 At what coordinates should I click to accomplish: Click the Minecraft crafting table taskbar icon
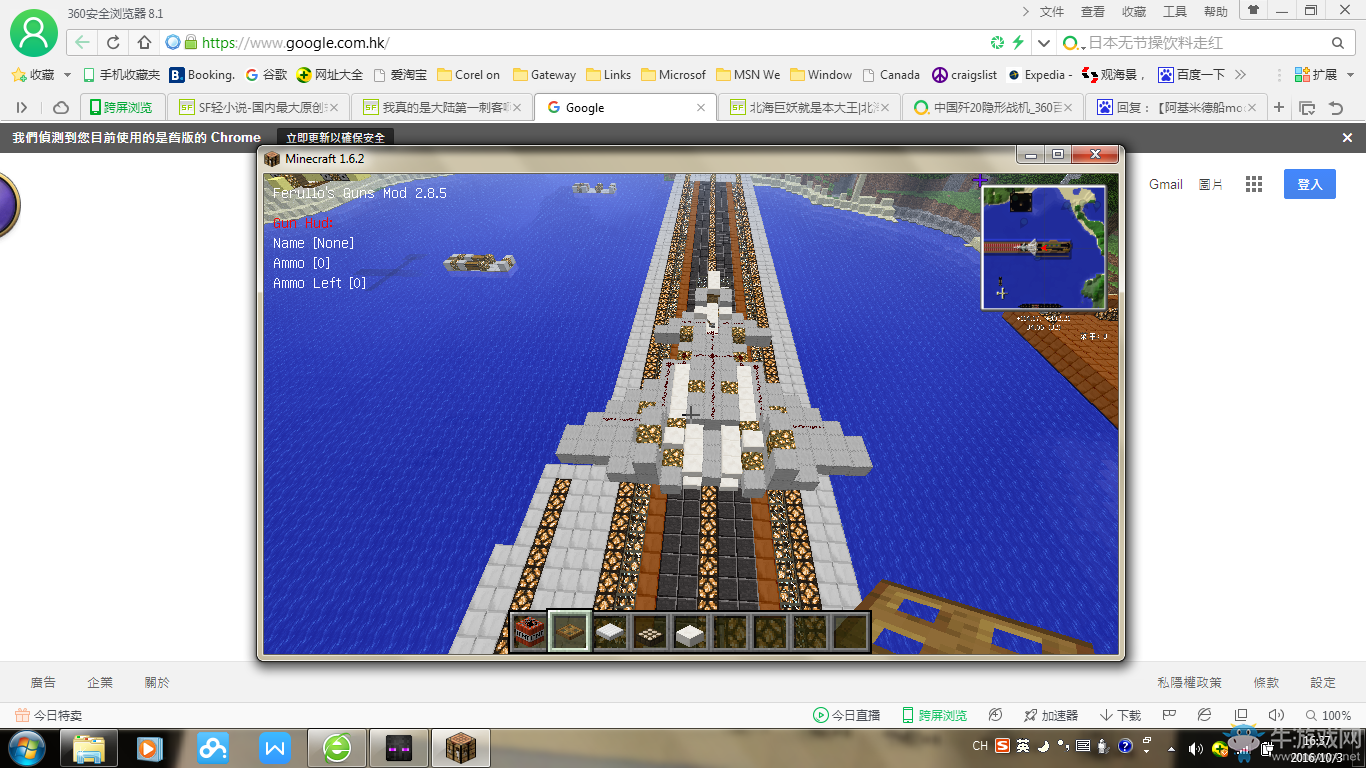pyautogui.click(x=466, y=747)
